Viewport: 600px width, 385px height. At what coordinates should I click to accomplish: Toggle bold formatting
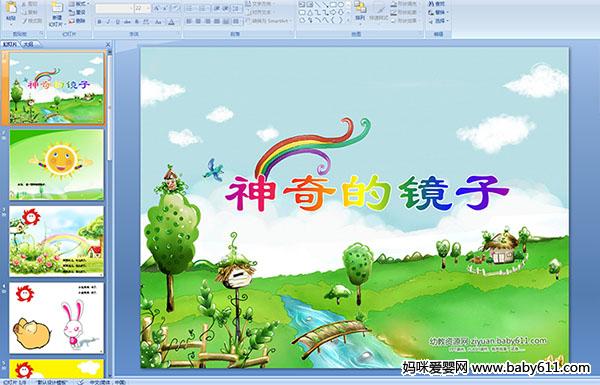[99, 22]
